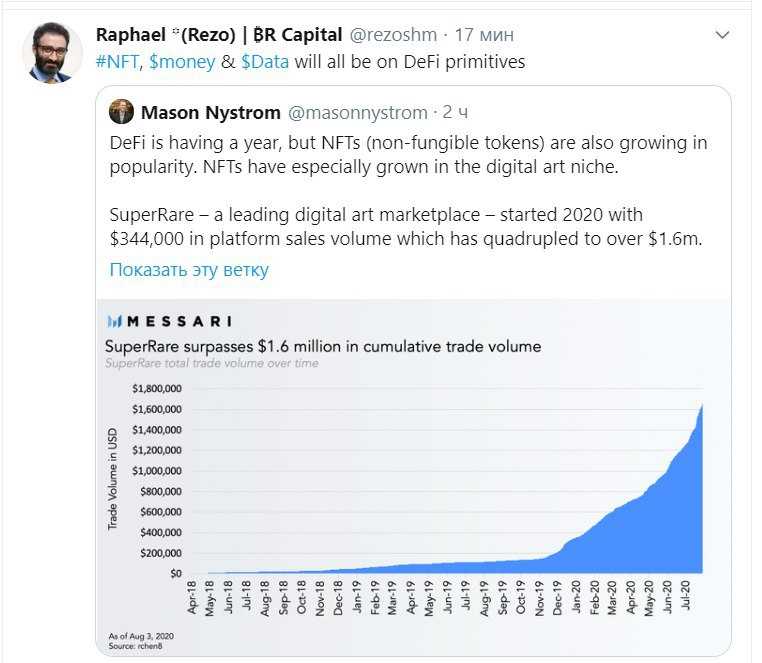Click Показать эту ветку link
The height and width of the screenshot is (663, 762).
tap(189, 269)
